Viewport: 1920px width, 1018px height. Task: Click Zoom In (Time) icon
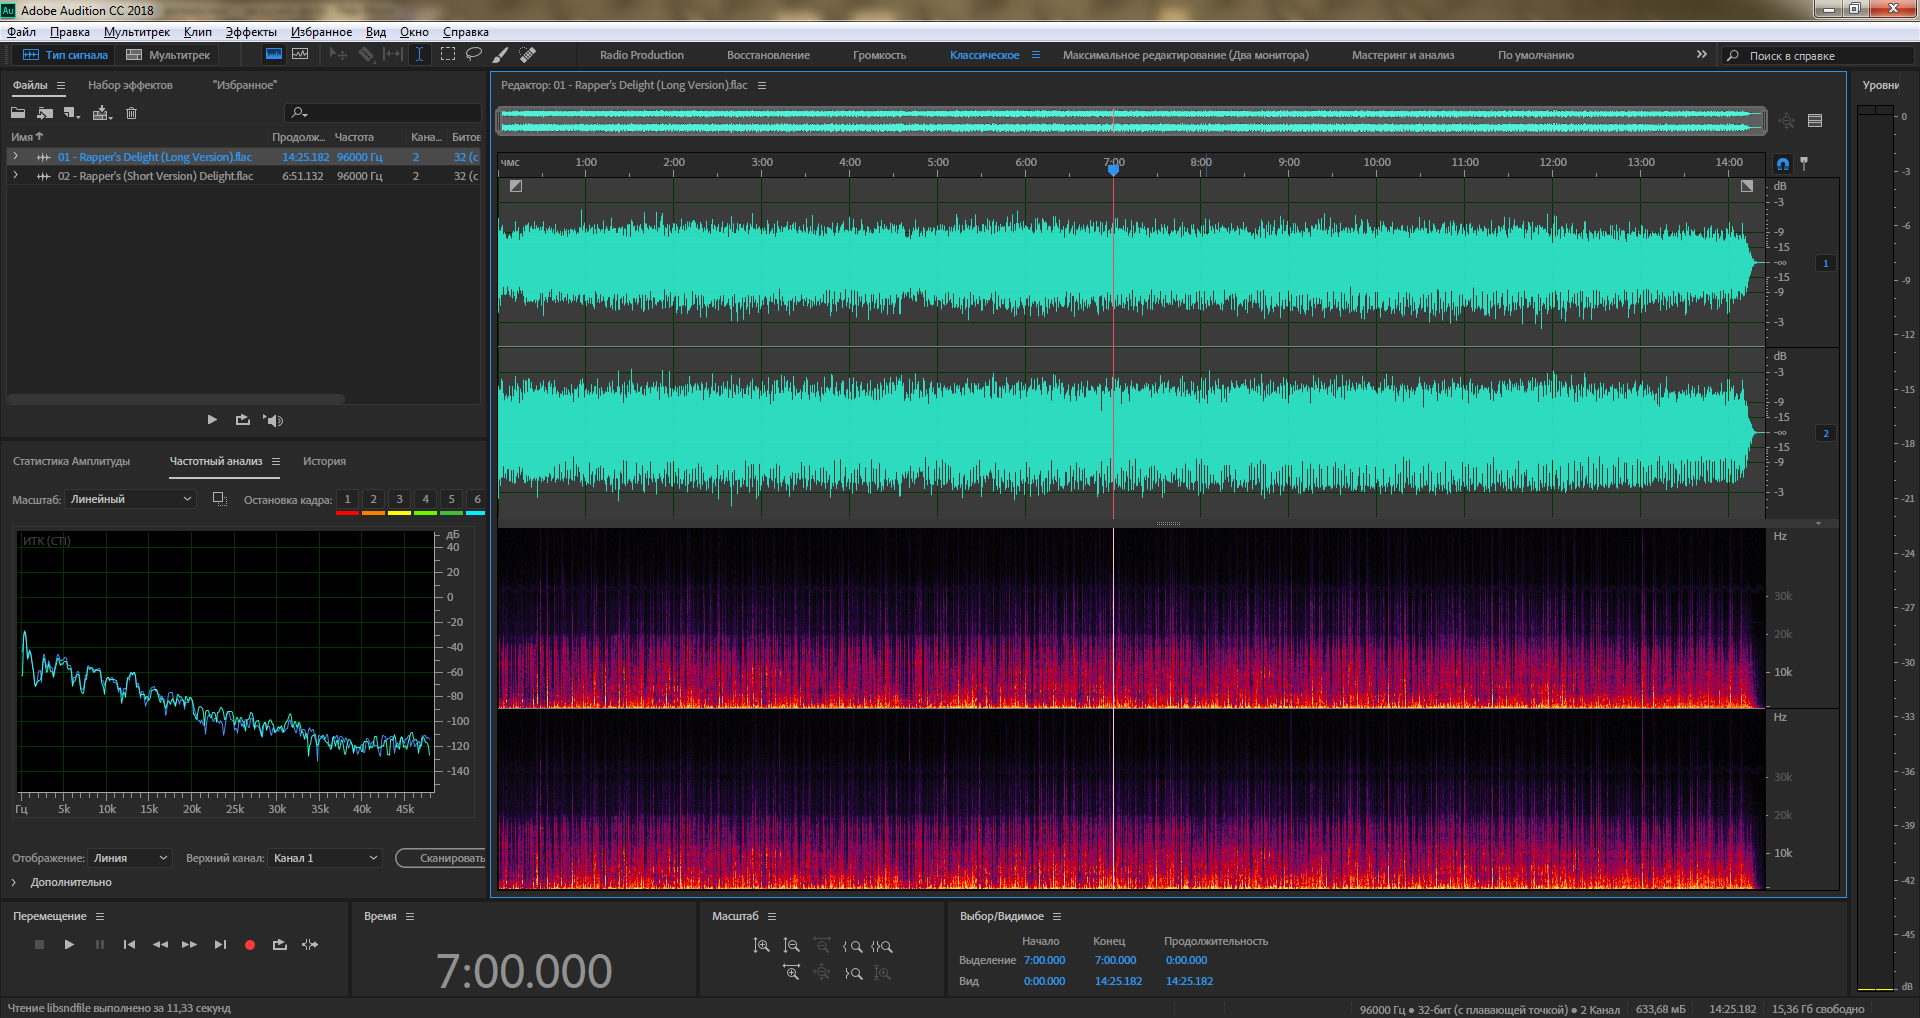tap(791, 972)
